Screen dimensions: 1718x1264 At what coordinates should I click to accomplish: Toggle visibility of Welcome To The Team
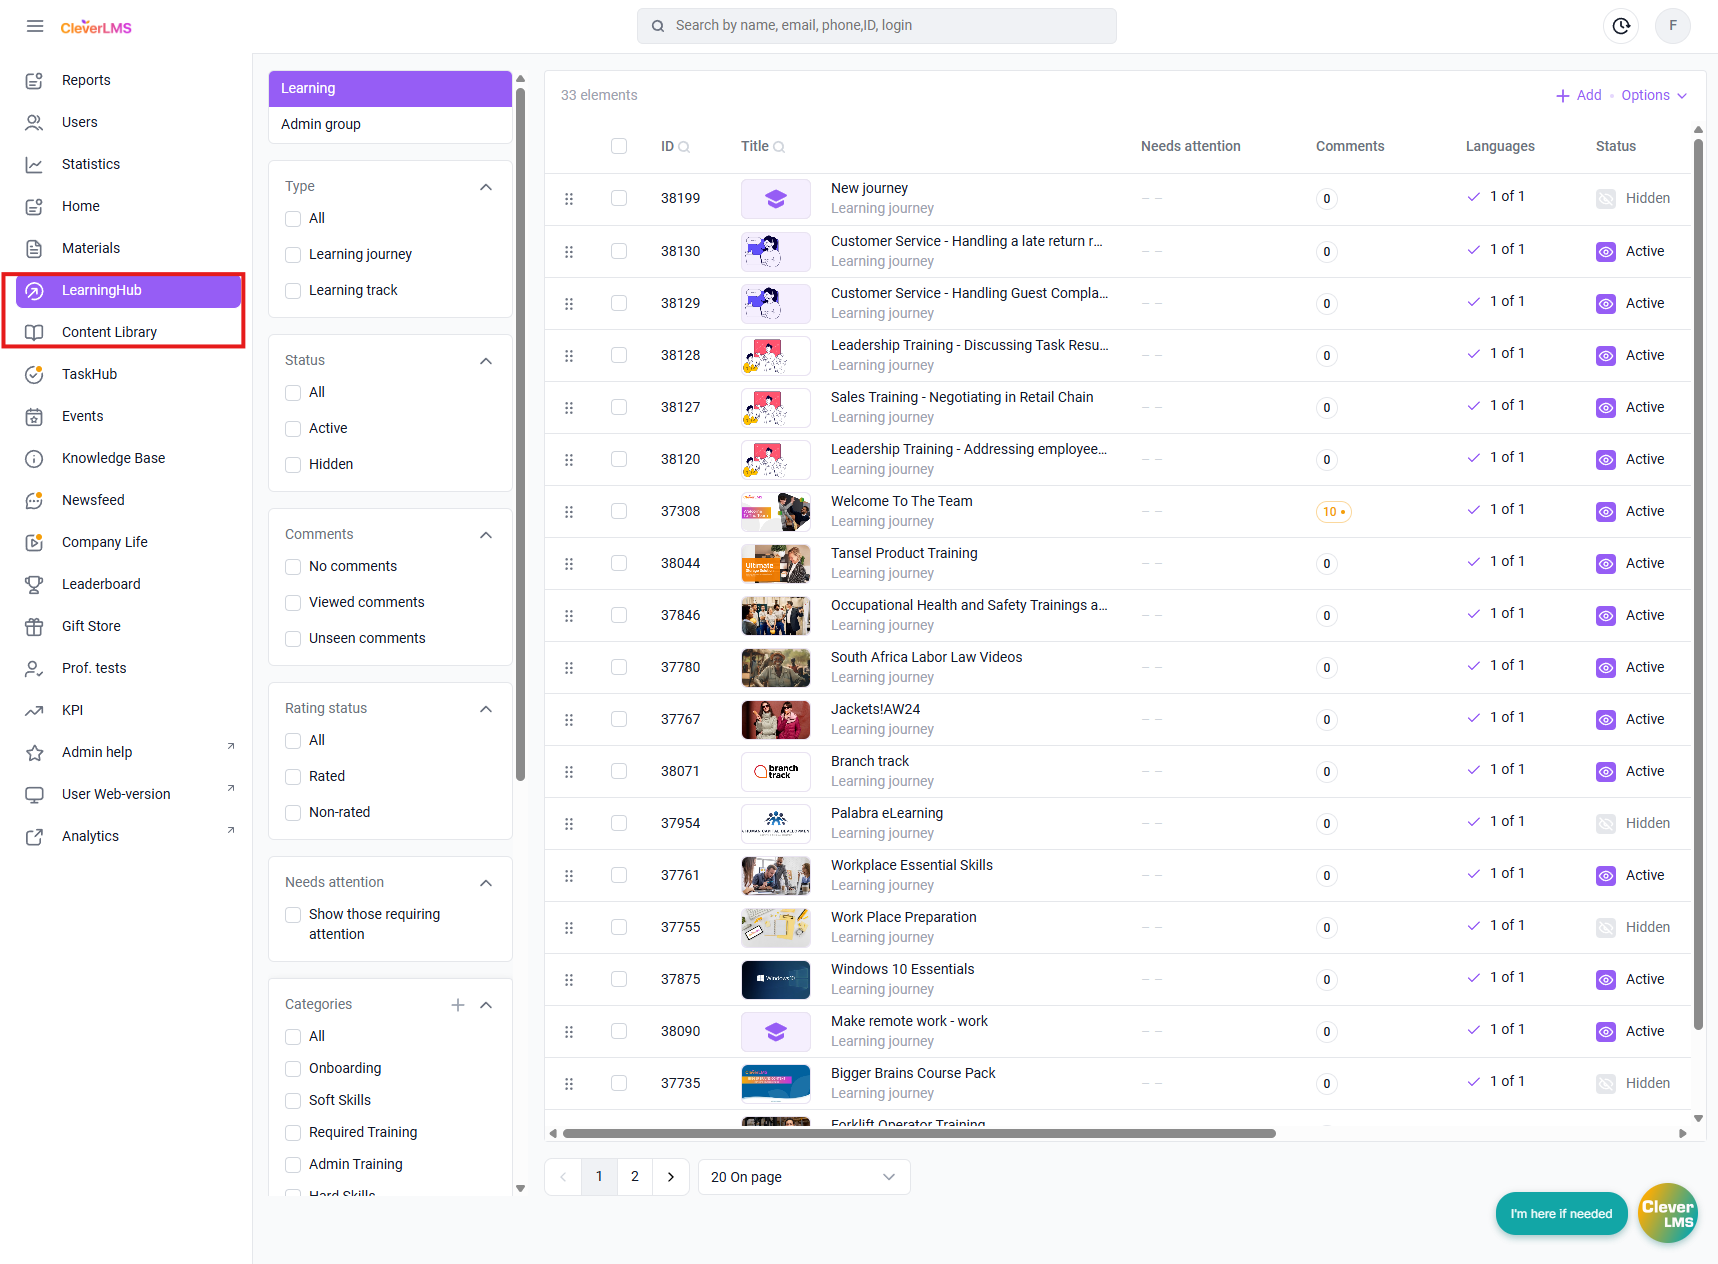pos(1605,512)
